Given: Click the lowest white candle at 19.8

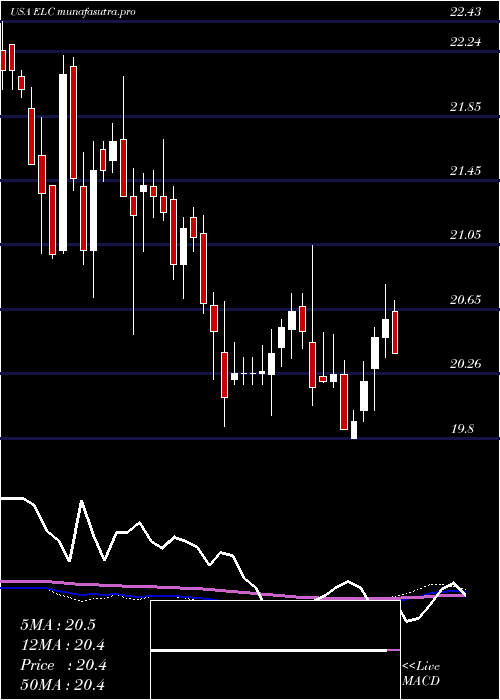Looking at the screenshot, I should pos(354,430).
